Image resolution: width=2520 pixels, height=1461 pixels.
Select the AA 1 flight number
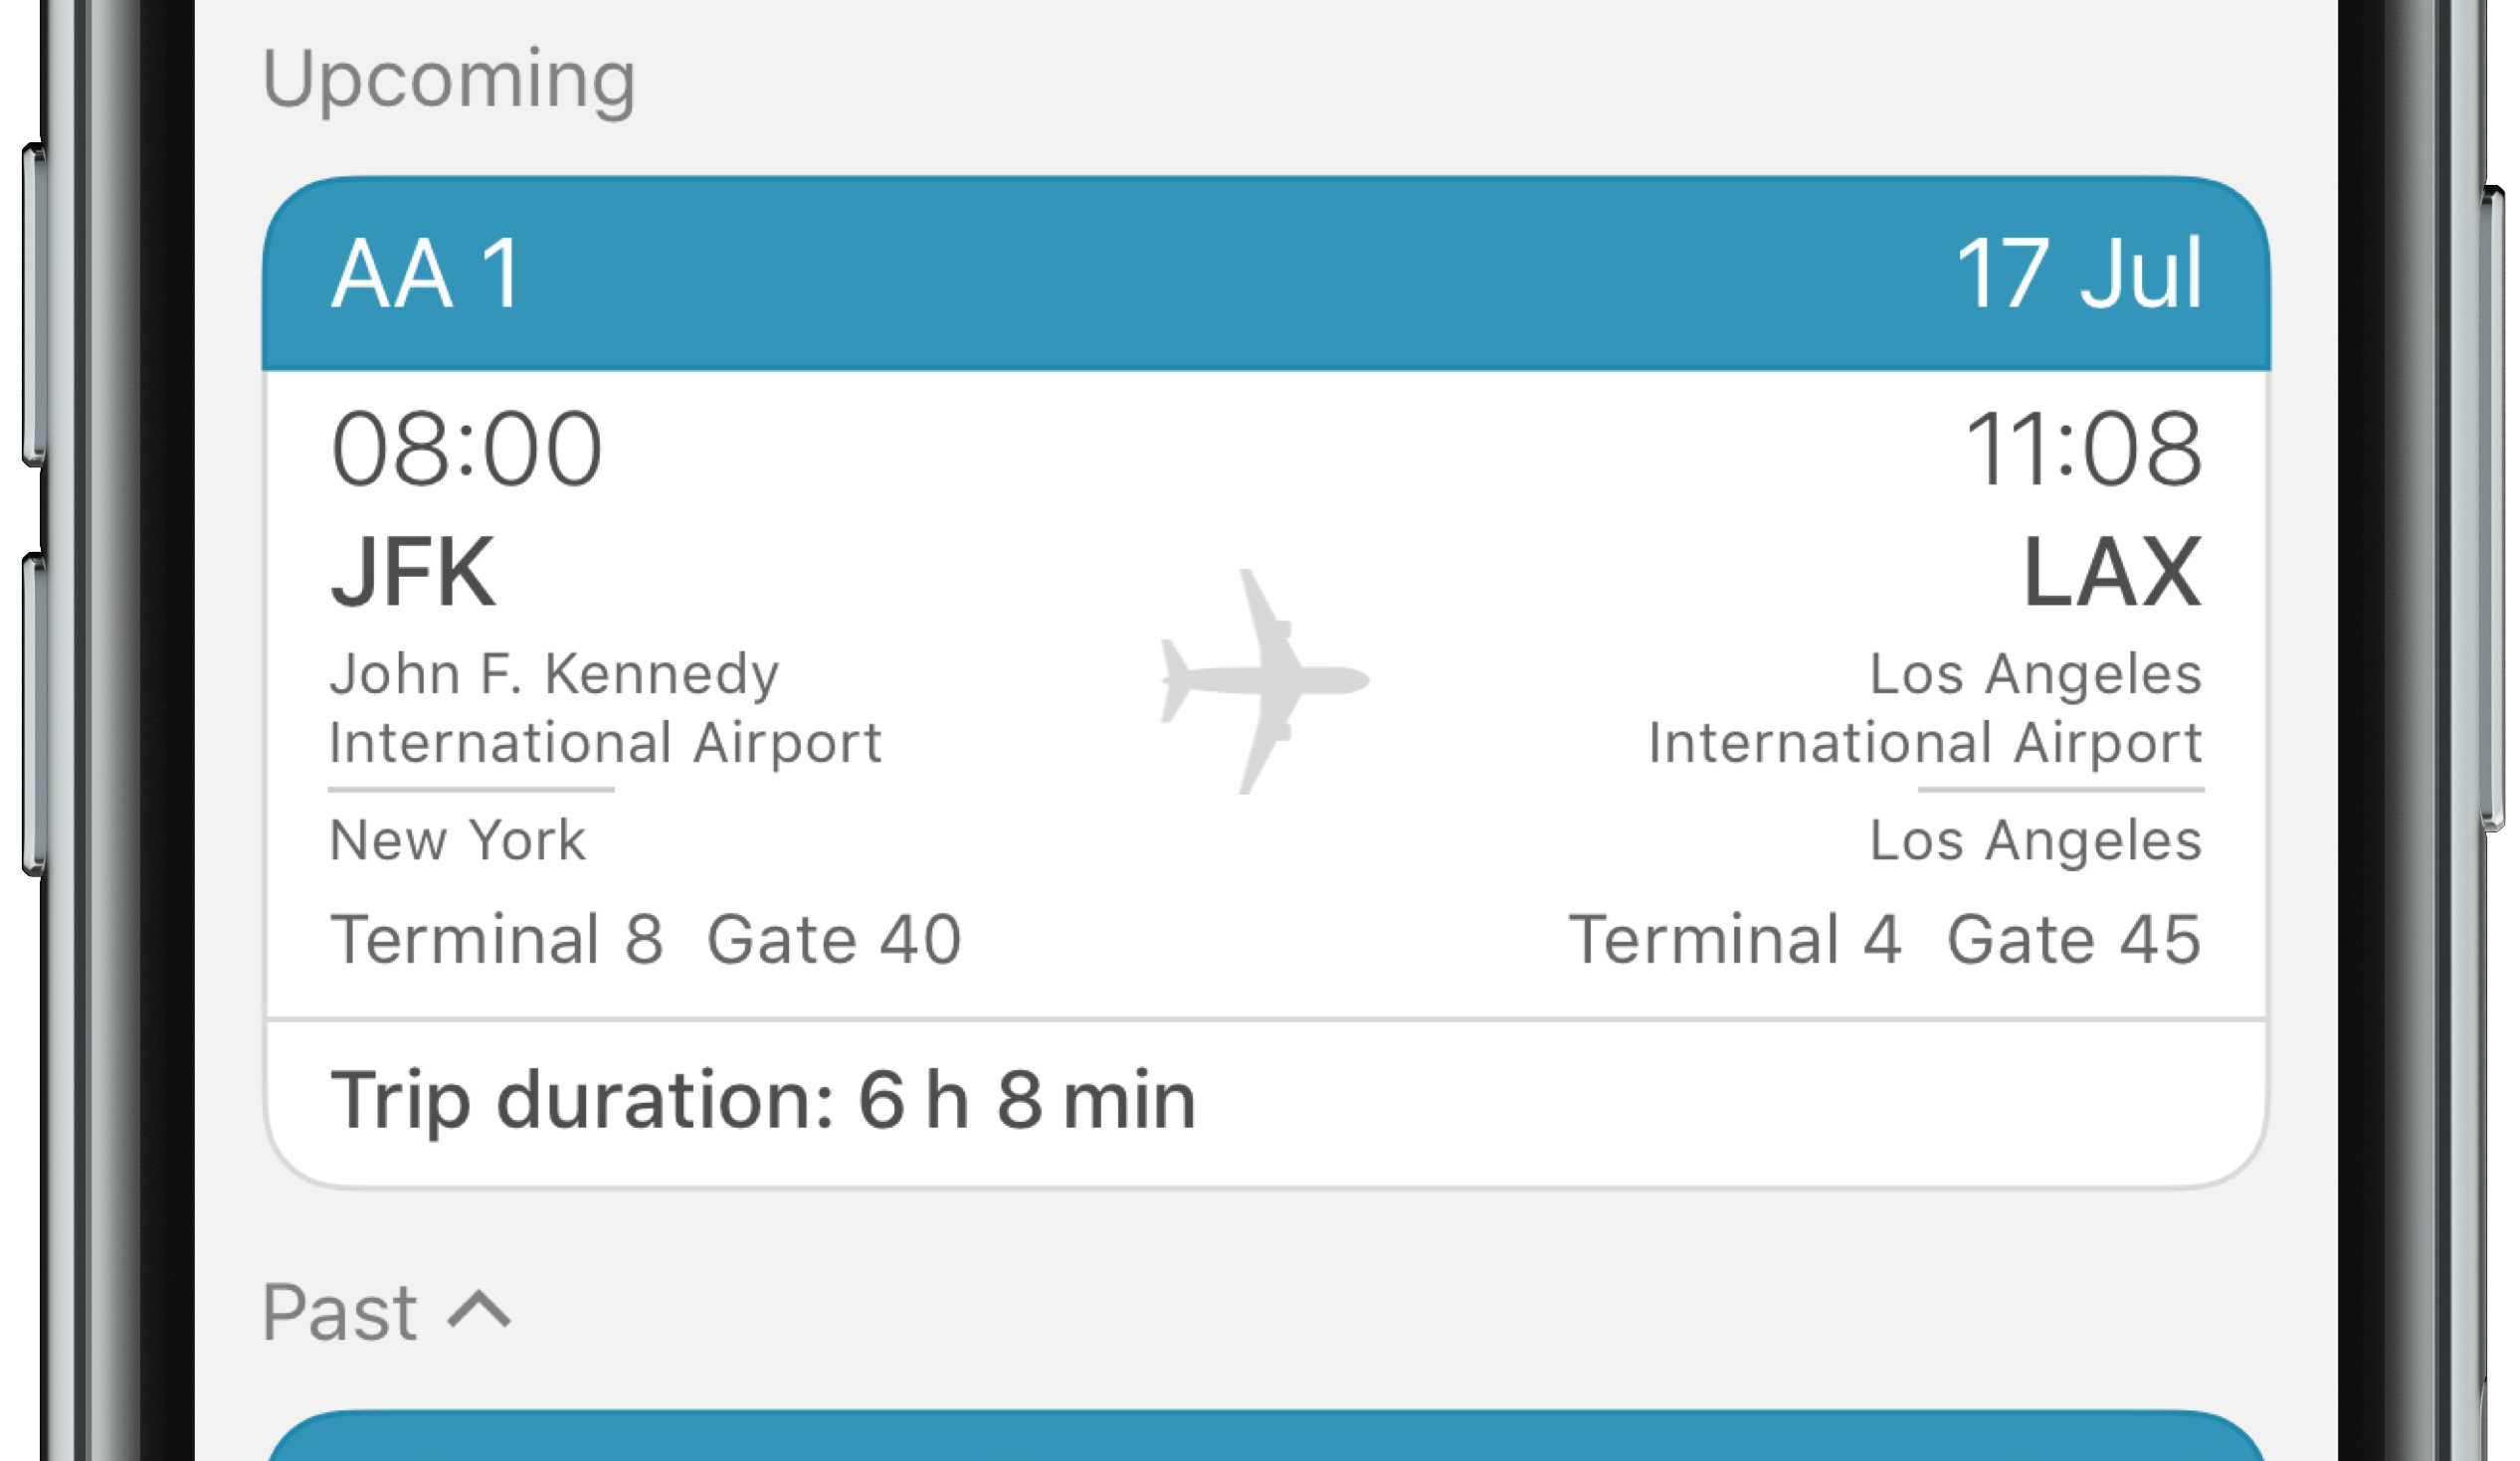point(426,273)
